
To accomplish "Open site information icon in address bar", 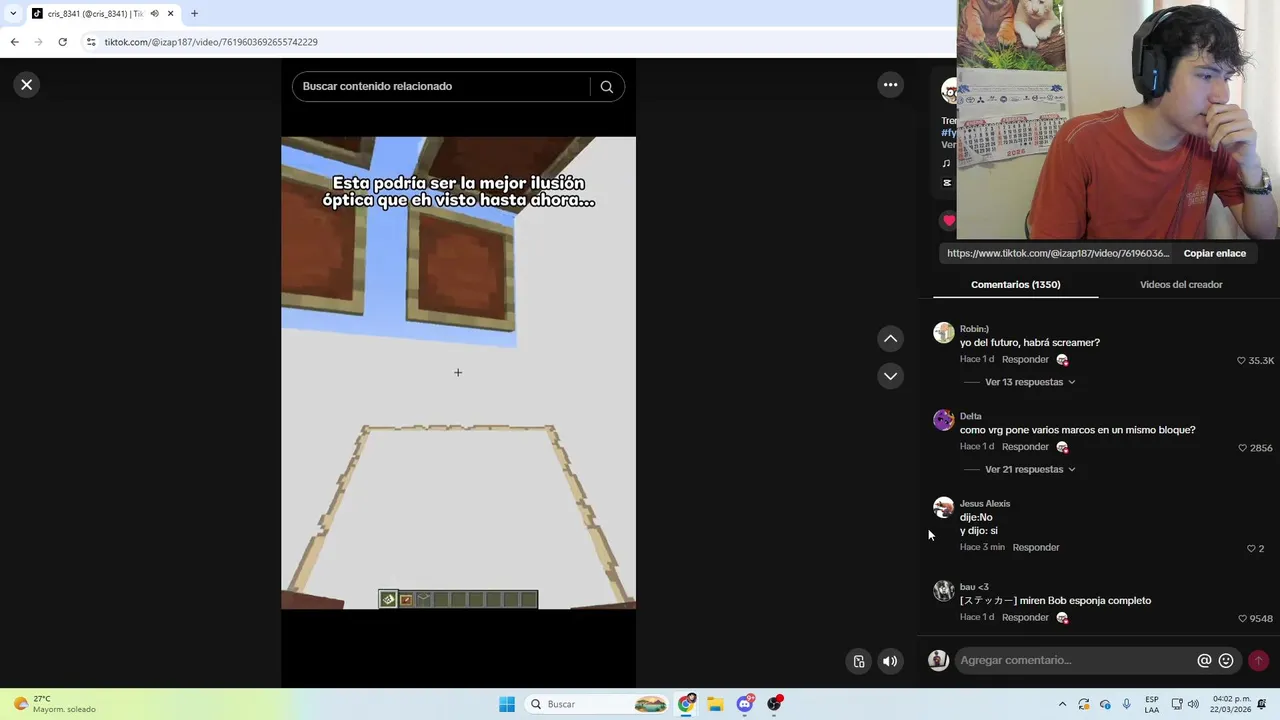I will point(91,42).
